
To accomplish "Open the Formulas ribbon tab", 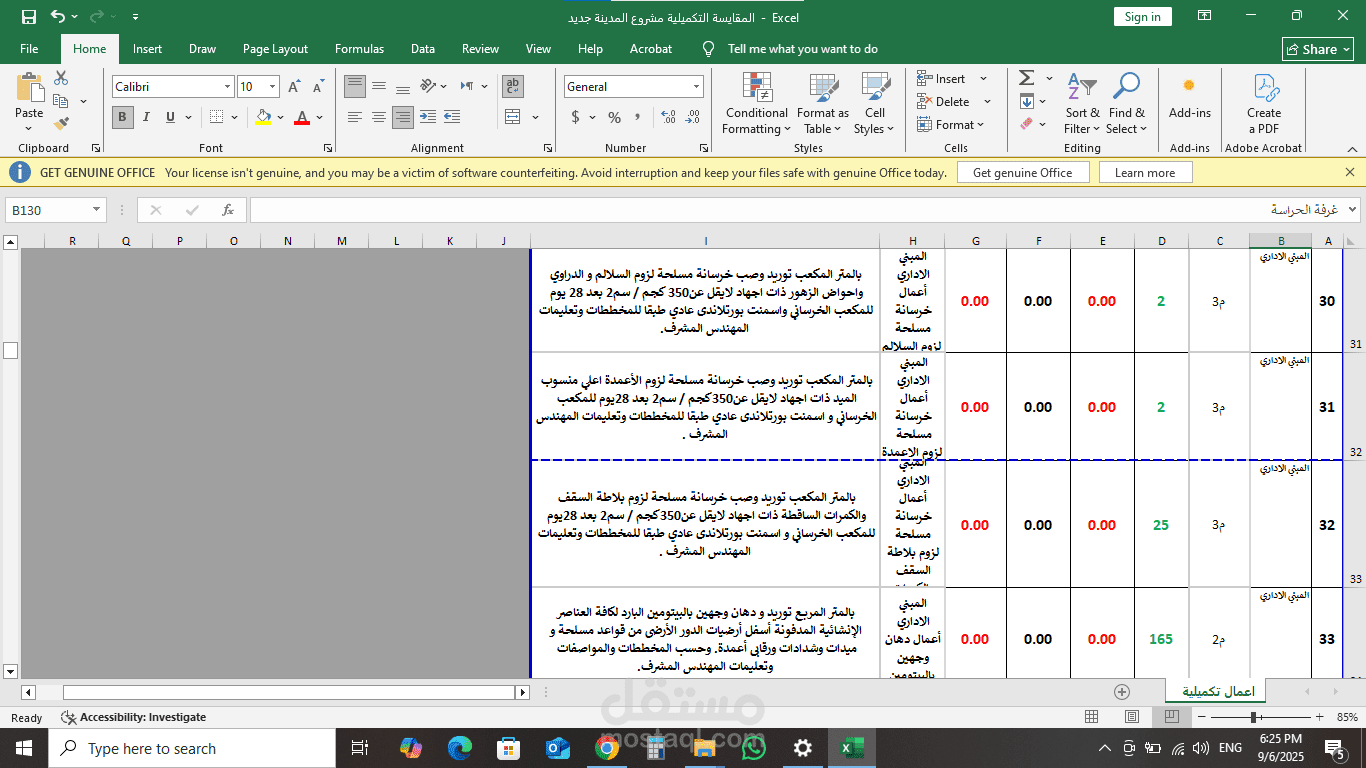I will [x=359, y=49].
